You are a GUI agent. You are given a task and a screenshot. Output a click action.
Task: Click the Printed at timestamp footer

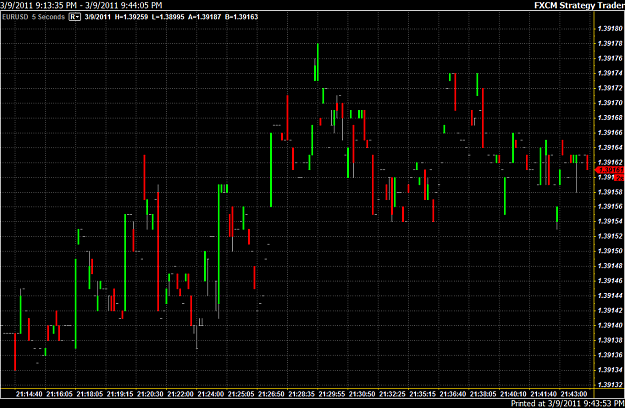point(568,403)
